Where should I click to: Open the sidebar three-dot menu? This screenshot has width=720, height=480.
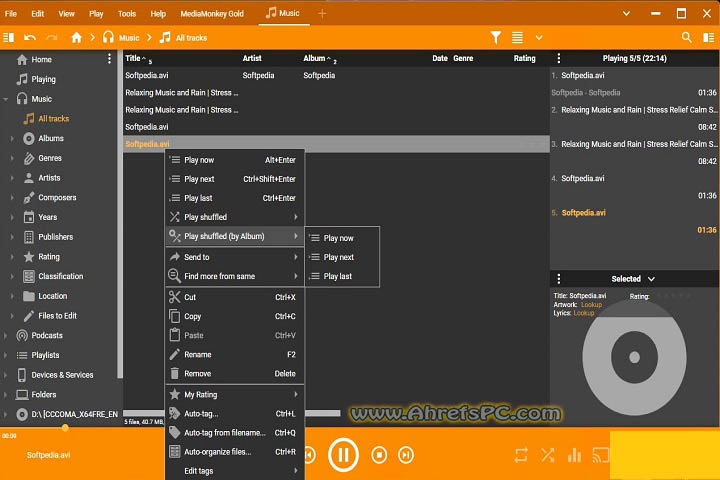pos(109,58)
